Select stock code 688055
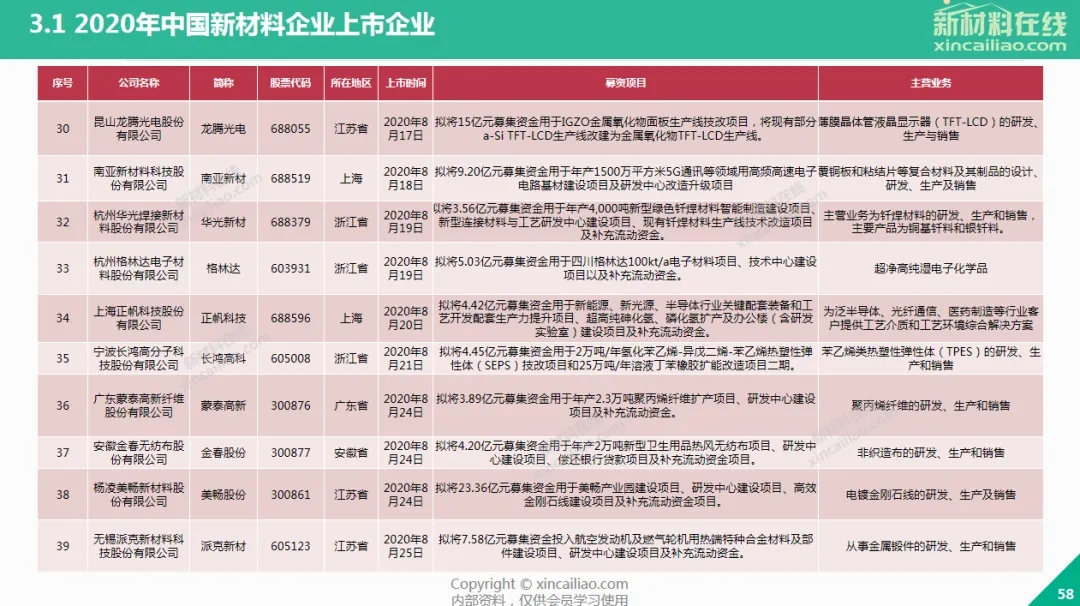This screenshot has width=1080, height=606. 290,129
